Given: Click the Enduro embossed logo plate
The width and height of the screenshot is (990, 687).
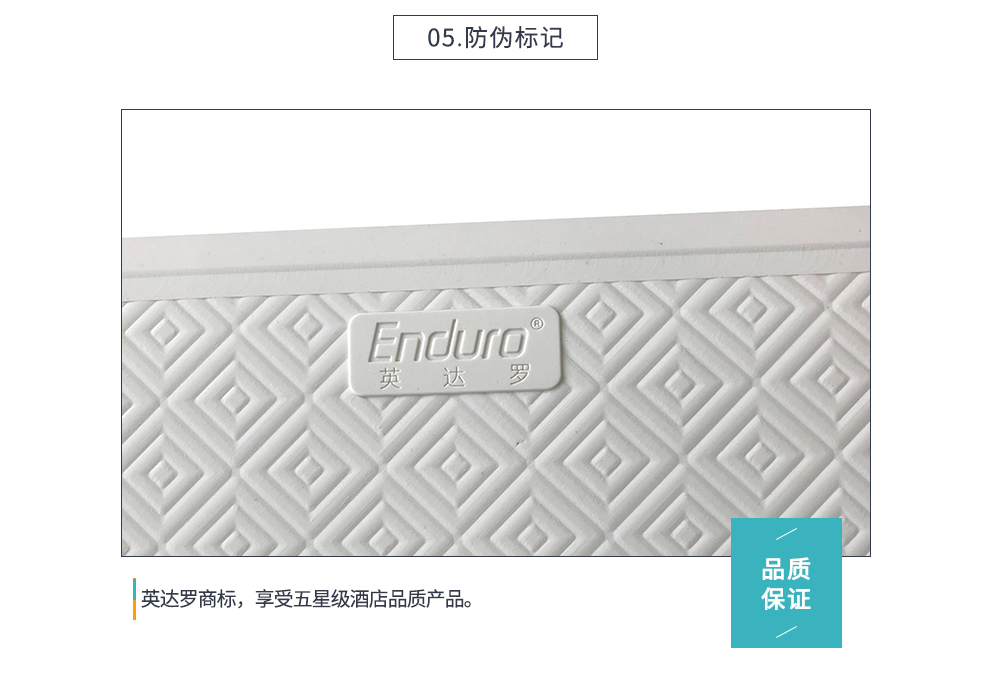Looking at the screenshot, I should tap(455, 351).
